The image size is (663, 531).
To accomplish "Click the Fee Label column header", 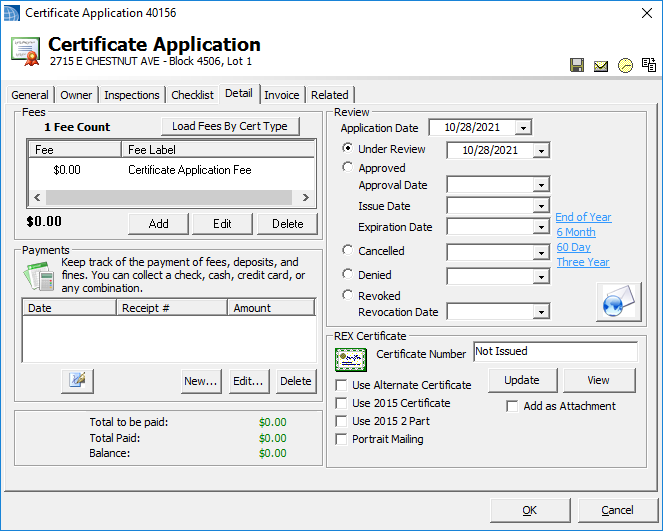I will tap(218, 150).
